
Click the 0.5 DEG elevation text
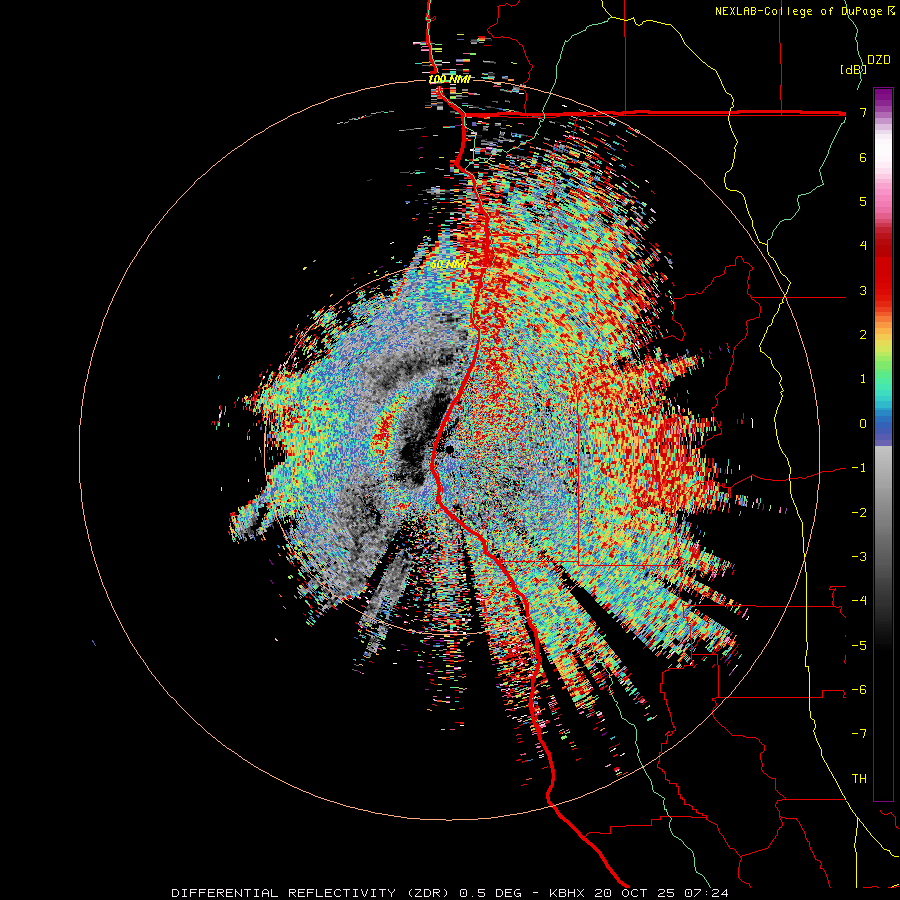click(491, 893)
